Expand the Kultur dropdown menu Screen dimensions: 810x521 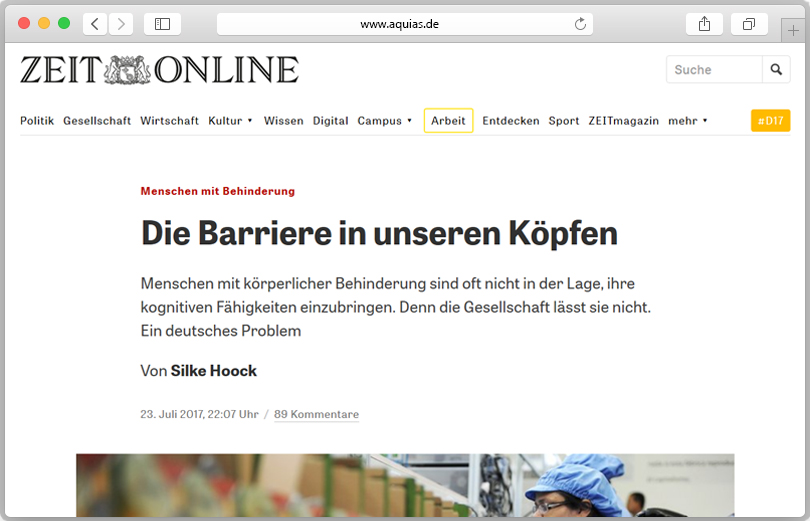tap(230, 120)
